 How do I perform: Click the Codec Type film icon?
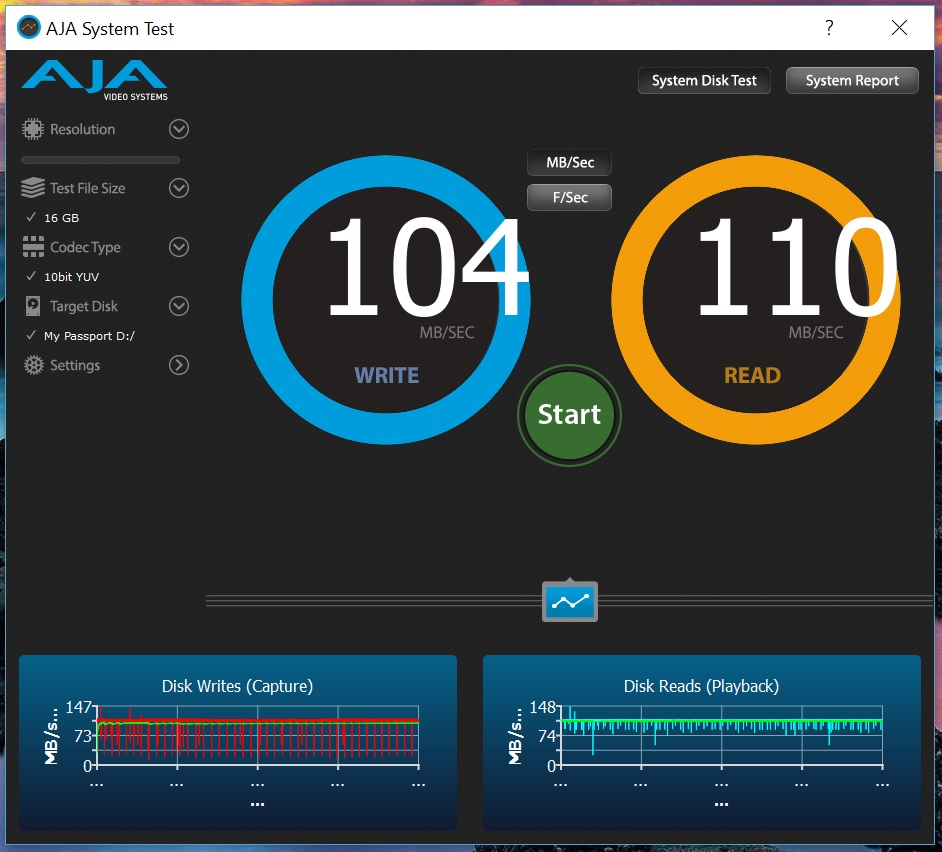tap(33, 246)
